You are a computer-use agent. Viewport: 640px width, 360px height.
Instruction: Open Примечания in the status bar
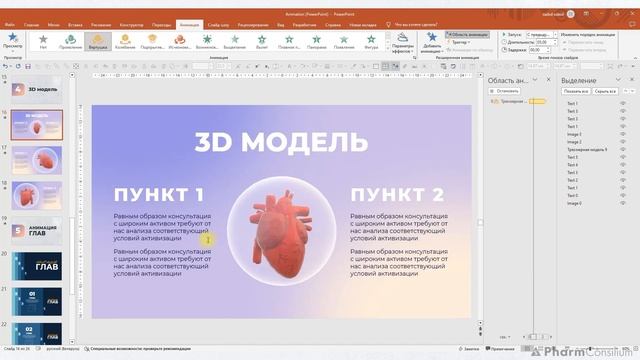point(500,349)
